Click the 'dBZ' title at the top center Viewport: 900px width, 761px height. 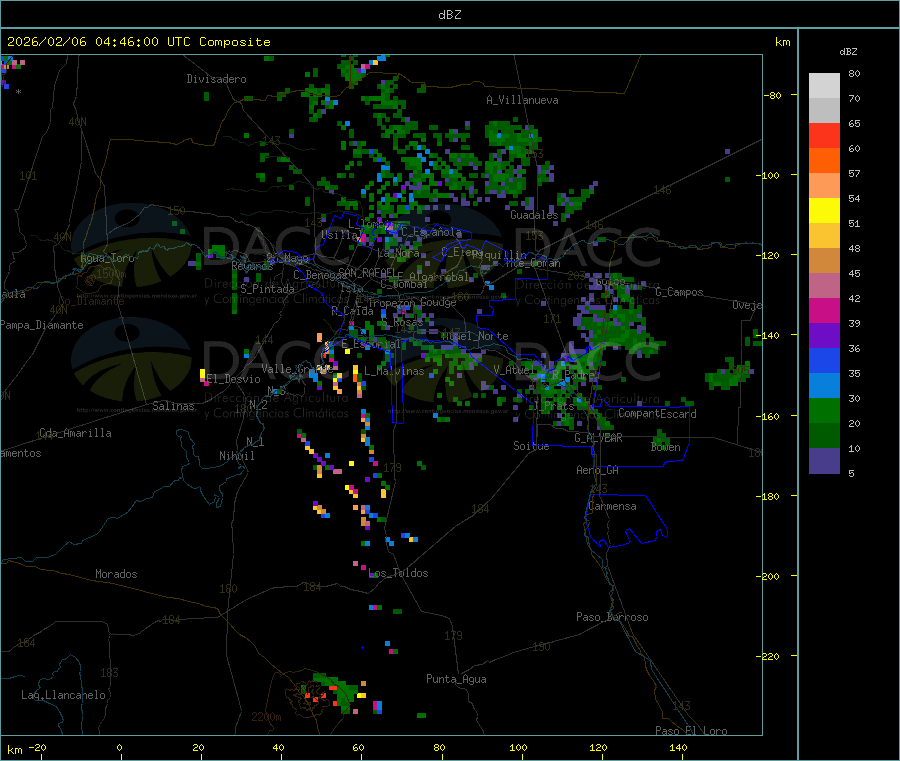pos(449,15)
